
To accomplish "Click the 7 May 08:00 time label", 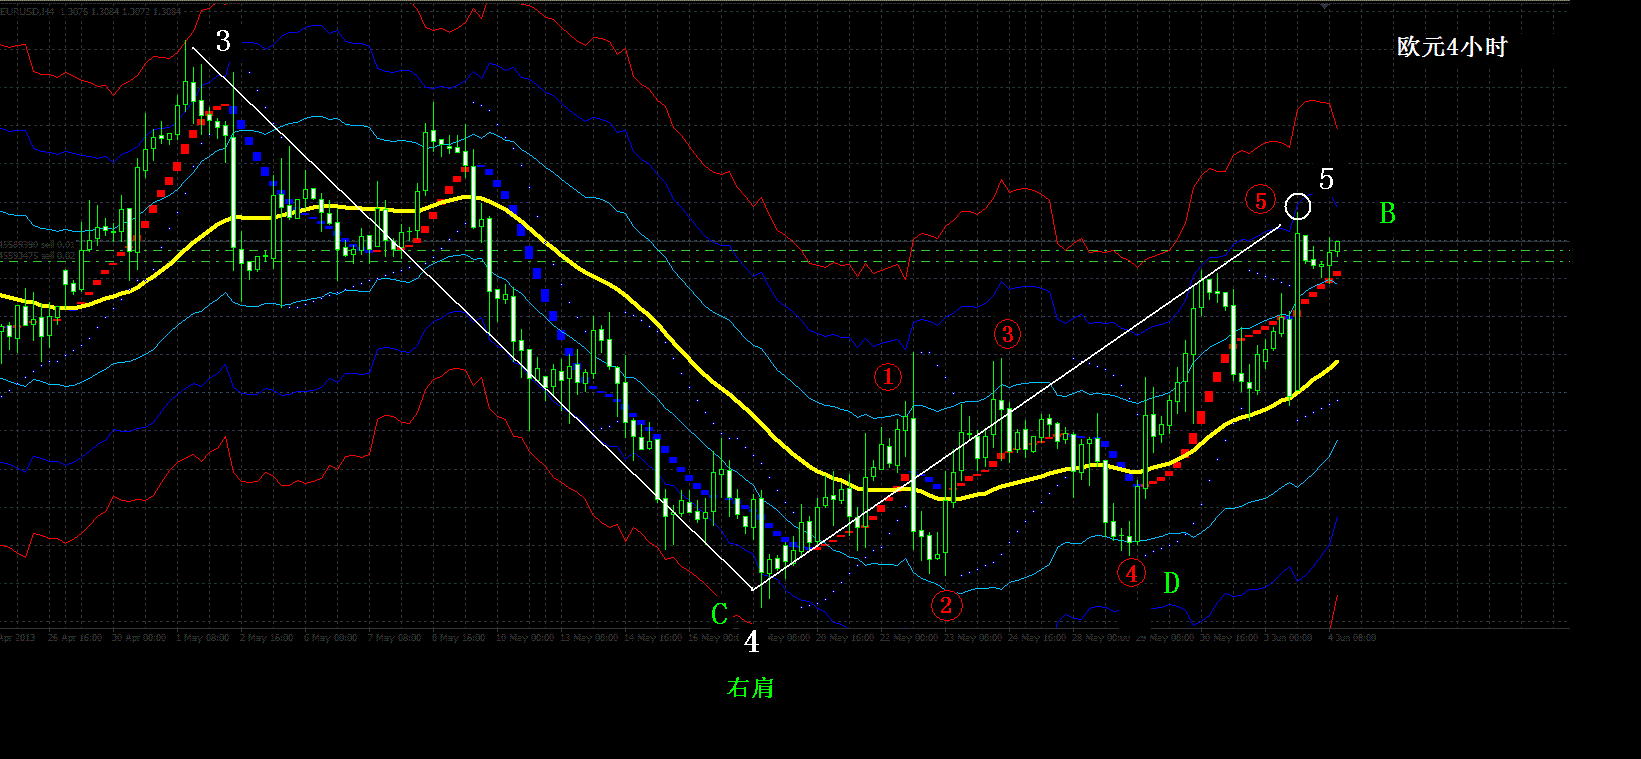I will point(395,638).
